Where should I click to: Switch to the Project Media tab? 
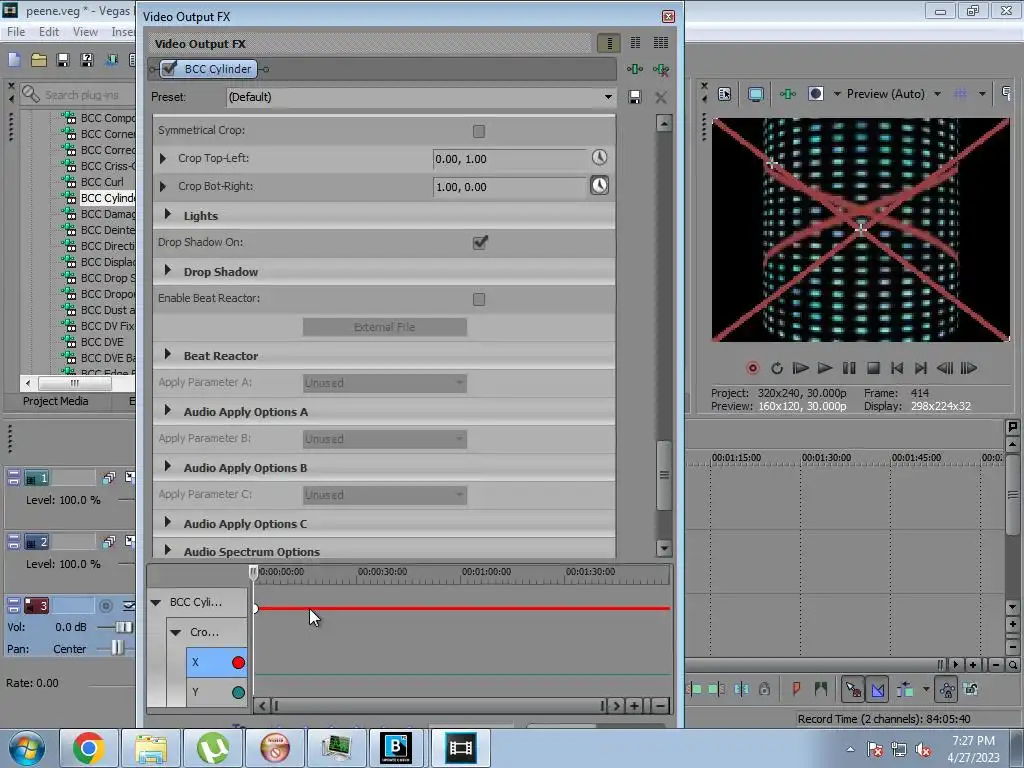pos(56,401)
